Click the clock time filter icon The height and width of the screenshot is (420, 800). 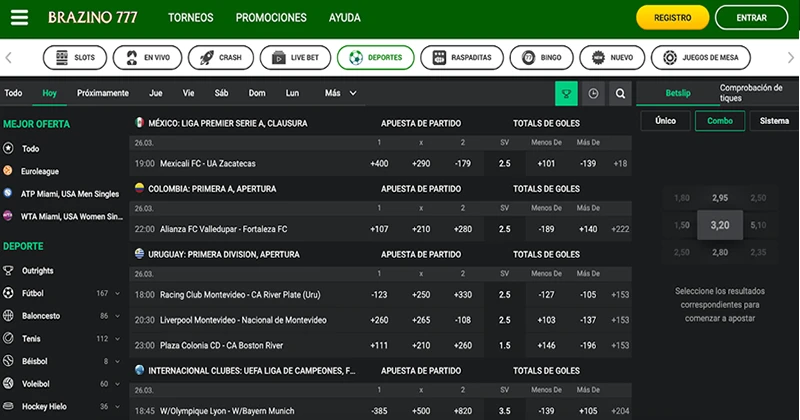593,93
